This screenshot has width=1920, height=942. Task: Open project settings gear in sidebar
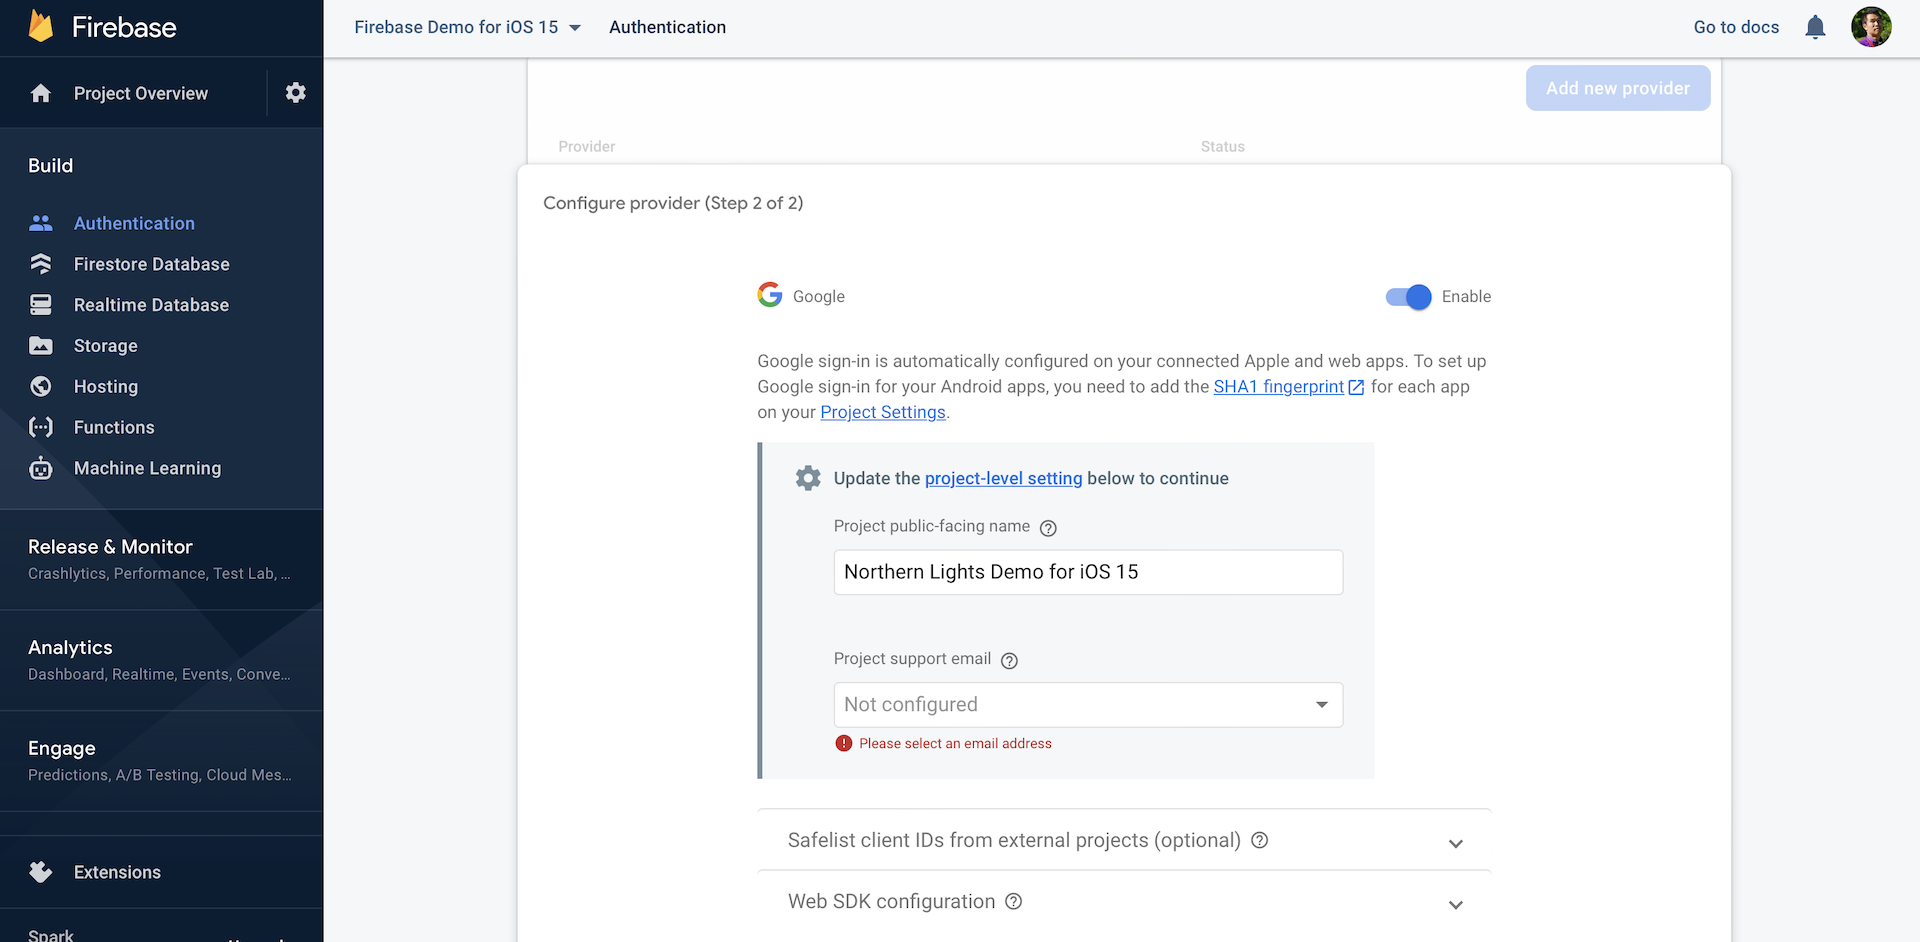(x=295, y=93)
